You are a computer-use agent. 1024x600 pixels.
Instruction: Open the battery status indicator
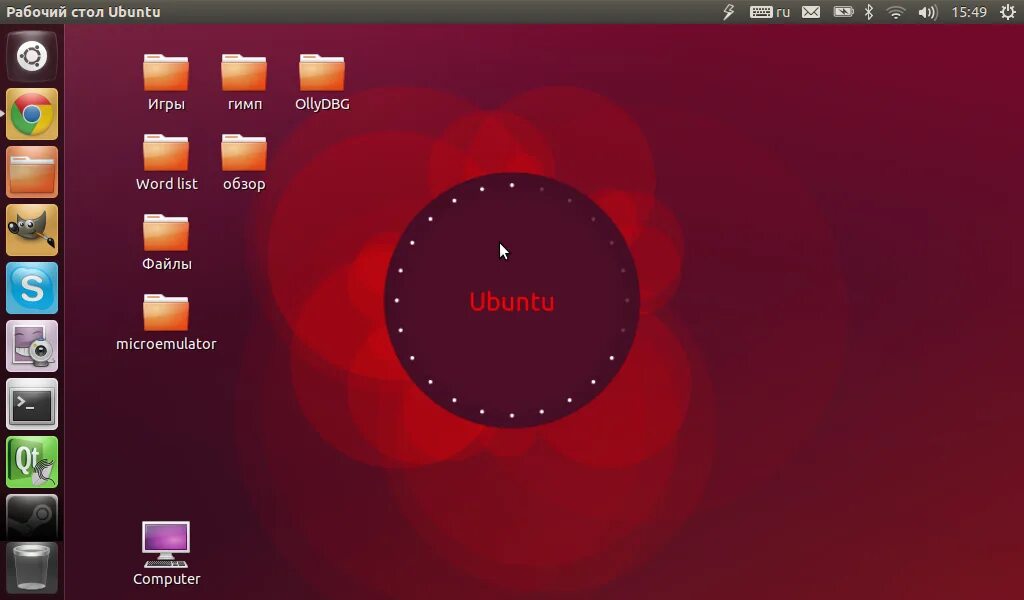[843, 12]
